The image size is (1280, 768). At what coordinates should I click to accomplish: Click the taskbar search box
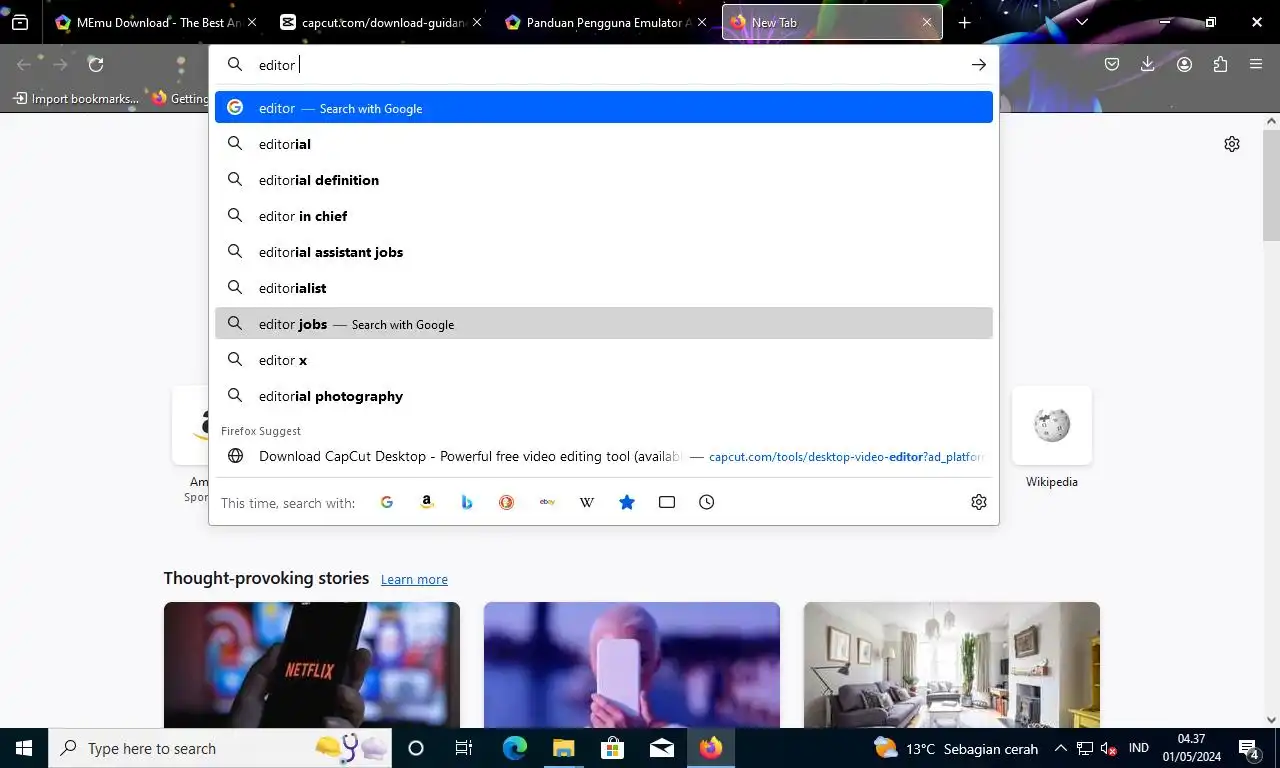click(220, 748)
